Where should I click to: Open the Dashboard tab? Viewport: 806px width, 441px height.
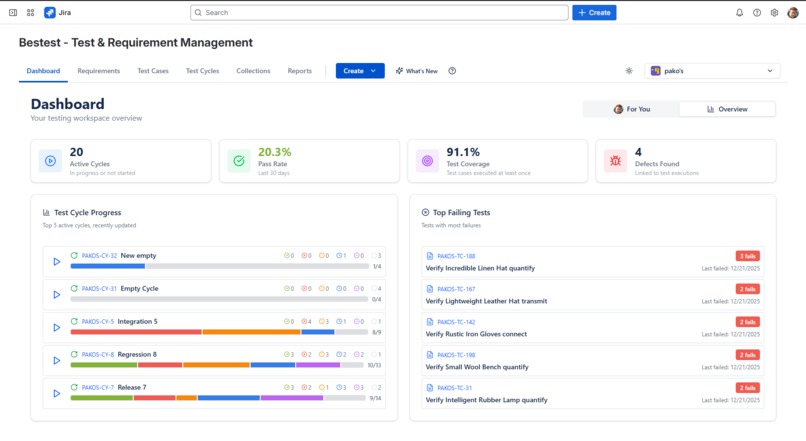pos(43,71)
